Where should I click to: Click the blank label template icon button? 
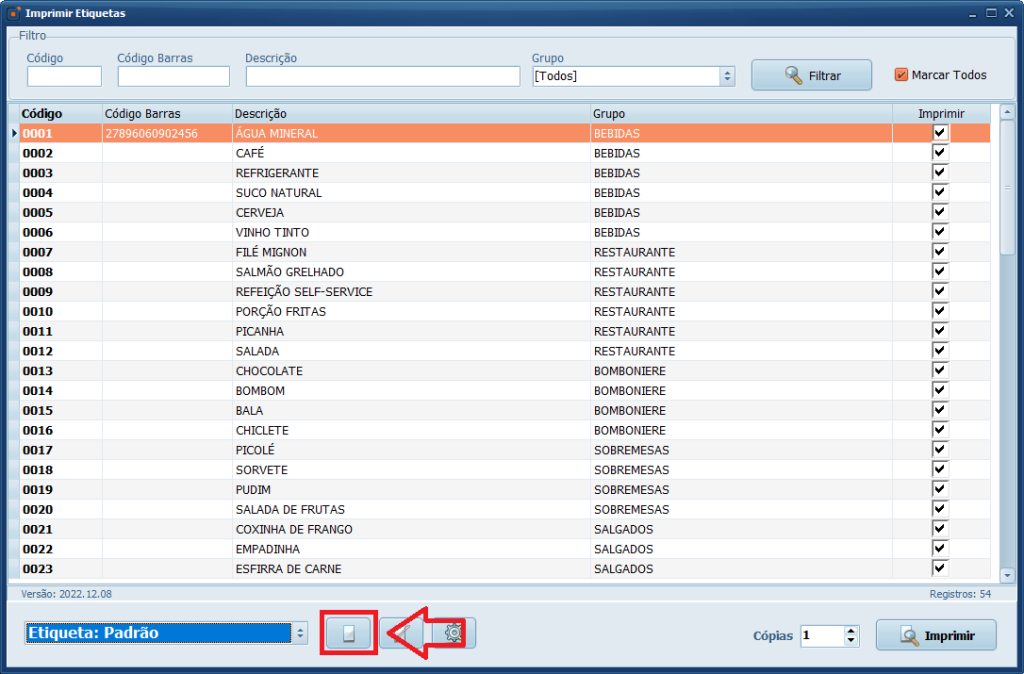pos(348,634)
